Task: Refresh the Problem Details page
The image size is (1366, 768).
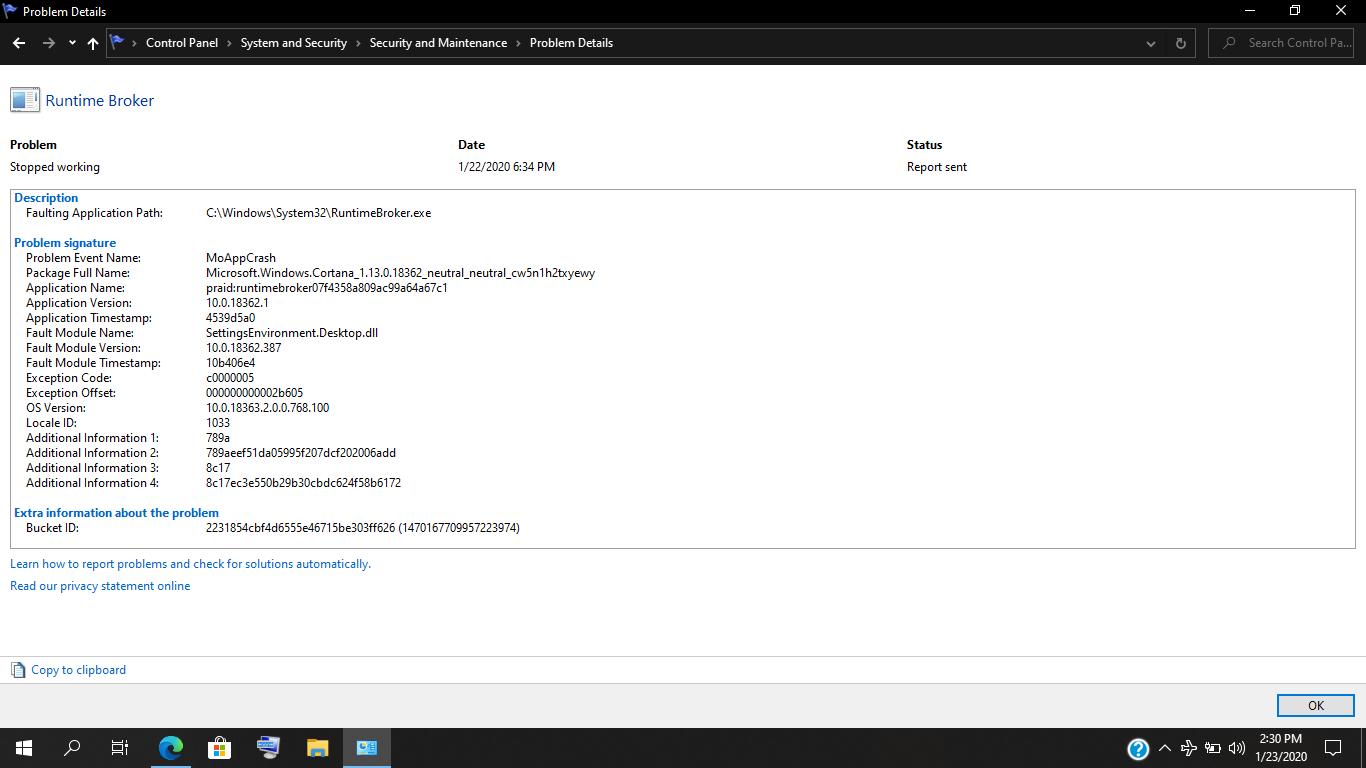Action: pos(1181,43)
